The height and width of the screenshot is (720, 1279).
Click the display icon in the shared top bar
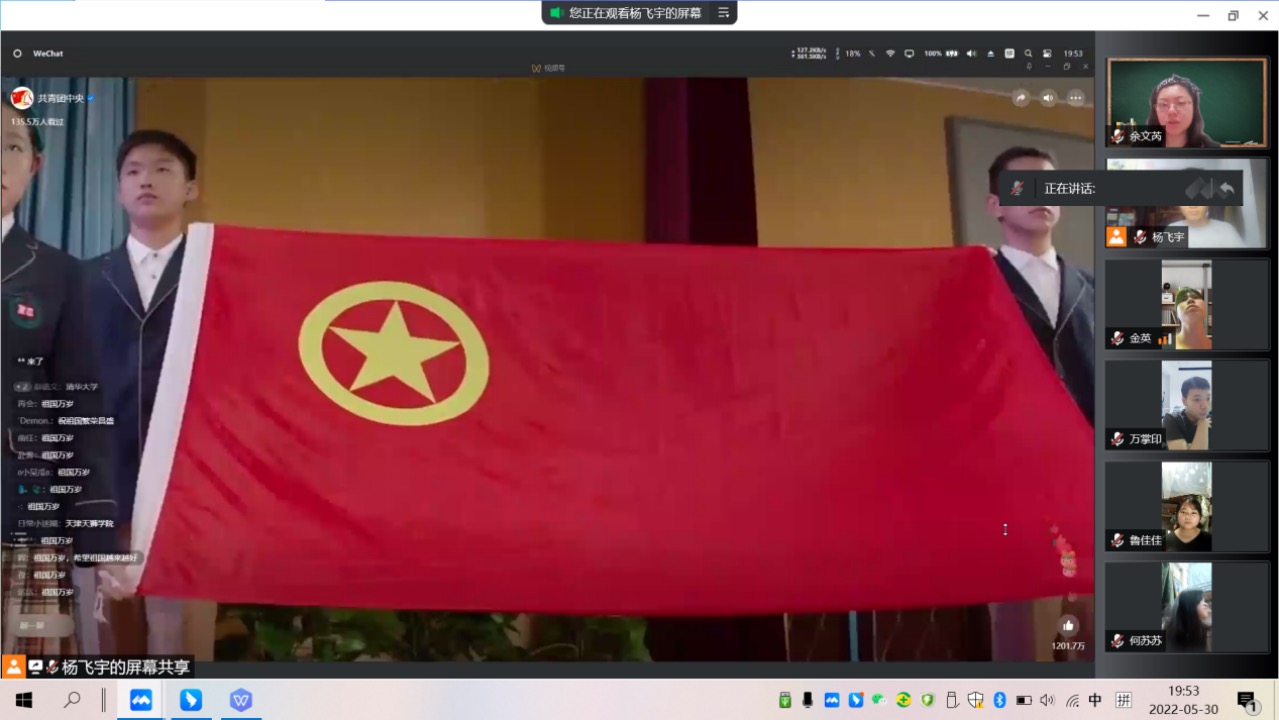[909, 54]
